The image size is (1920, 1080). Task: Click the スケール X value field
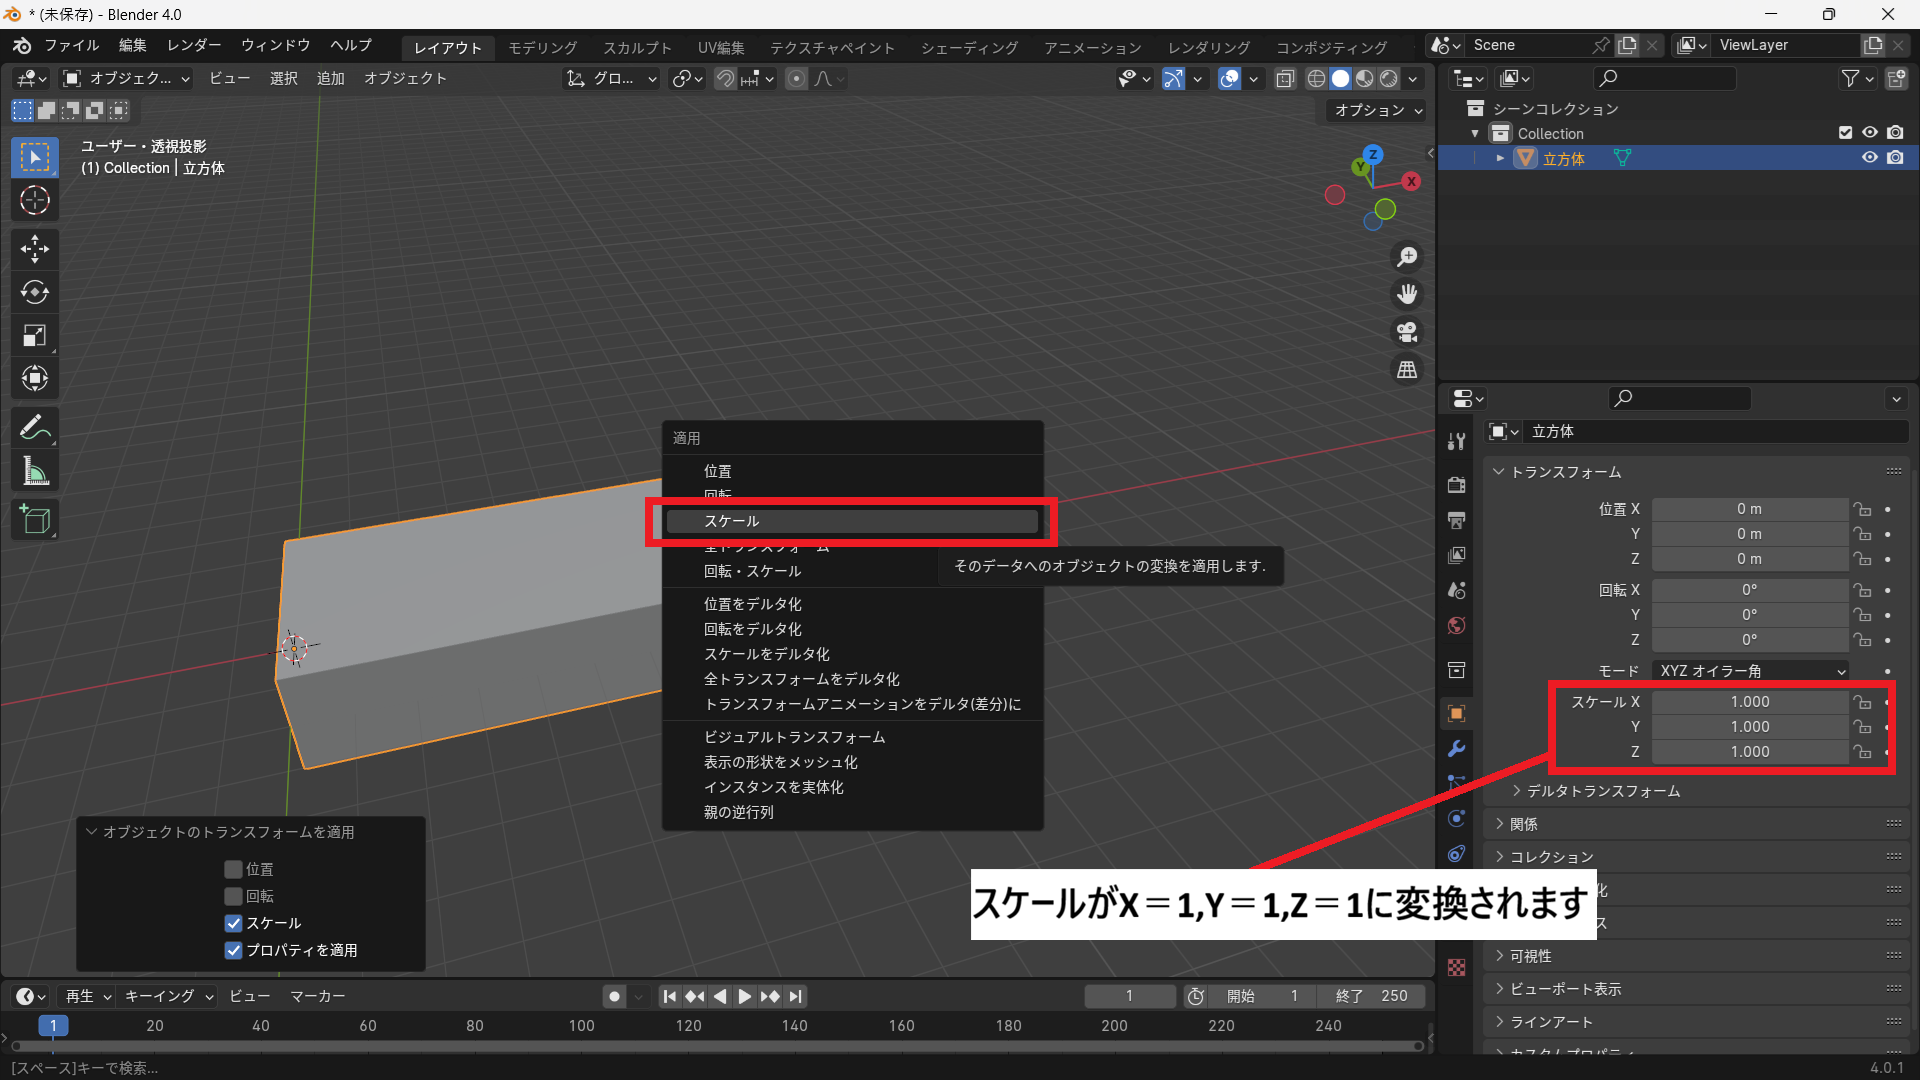(1749, 702)
